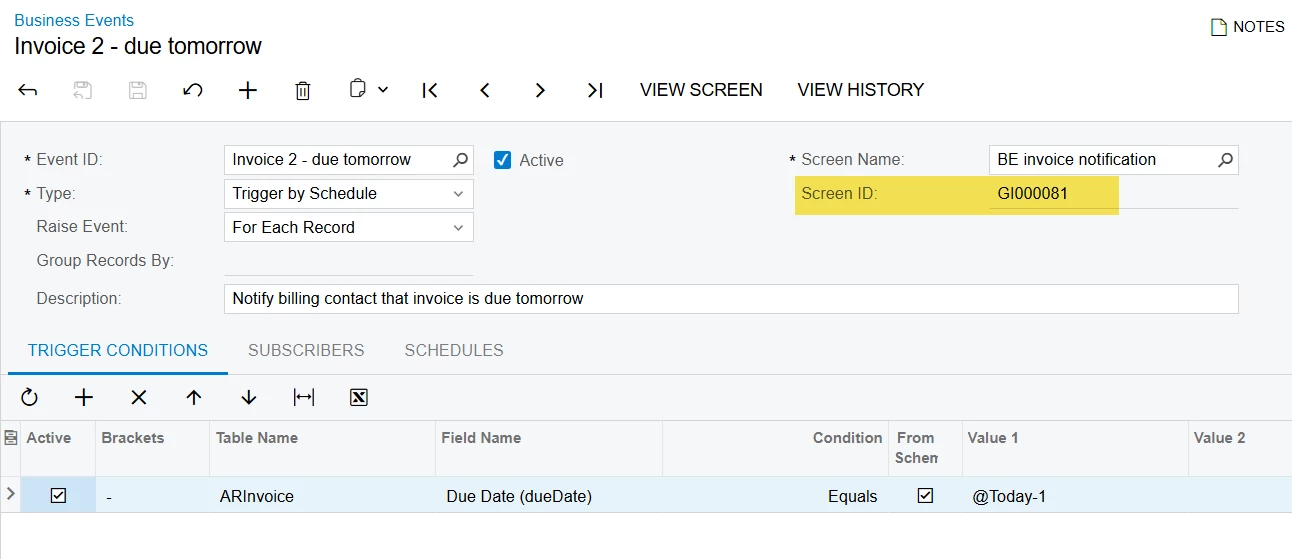Jump to the last record
The height and width of the screenshot is (559, 1292).
point(595,90)
